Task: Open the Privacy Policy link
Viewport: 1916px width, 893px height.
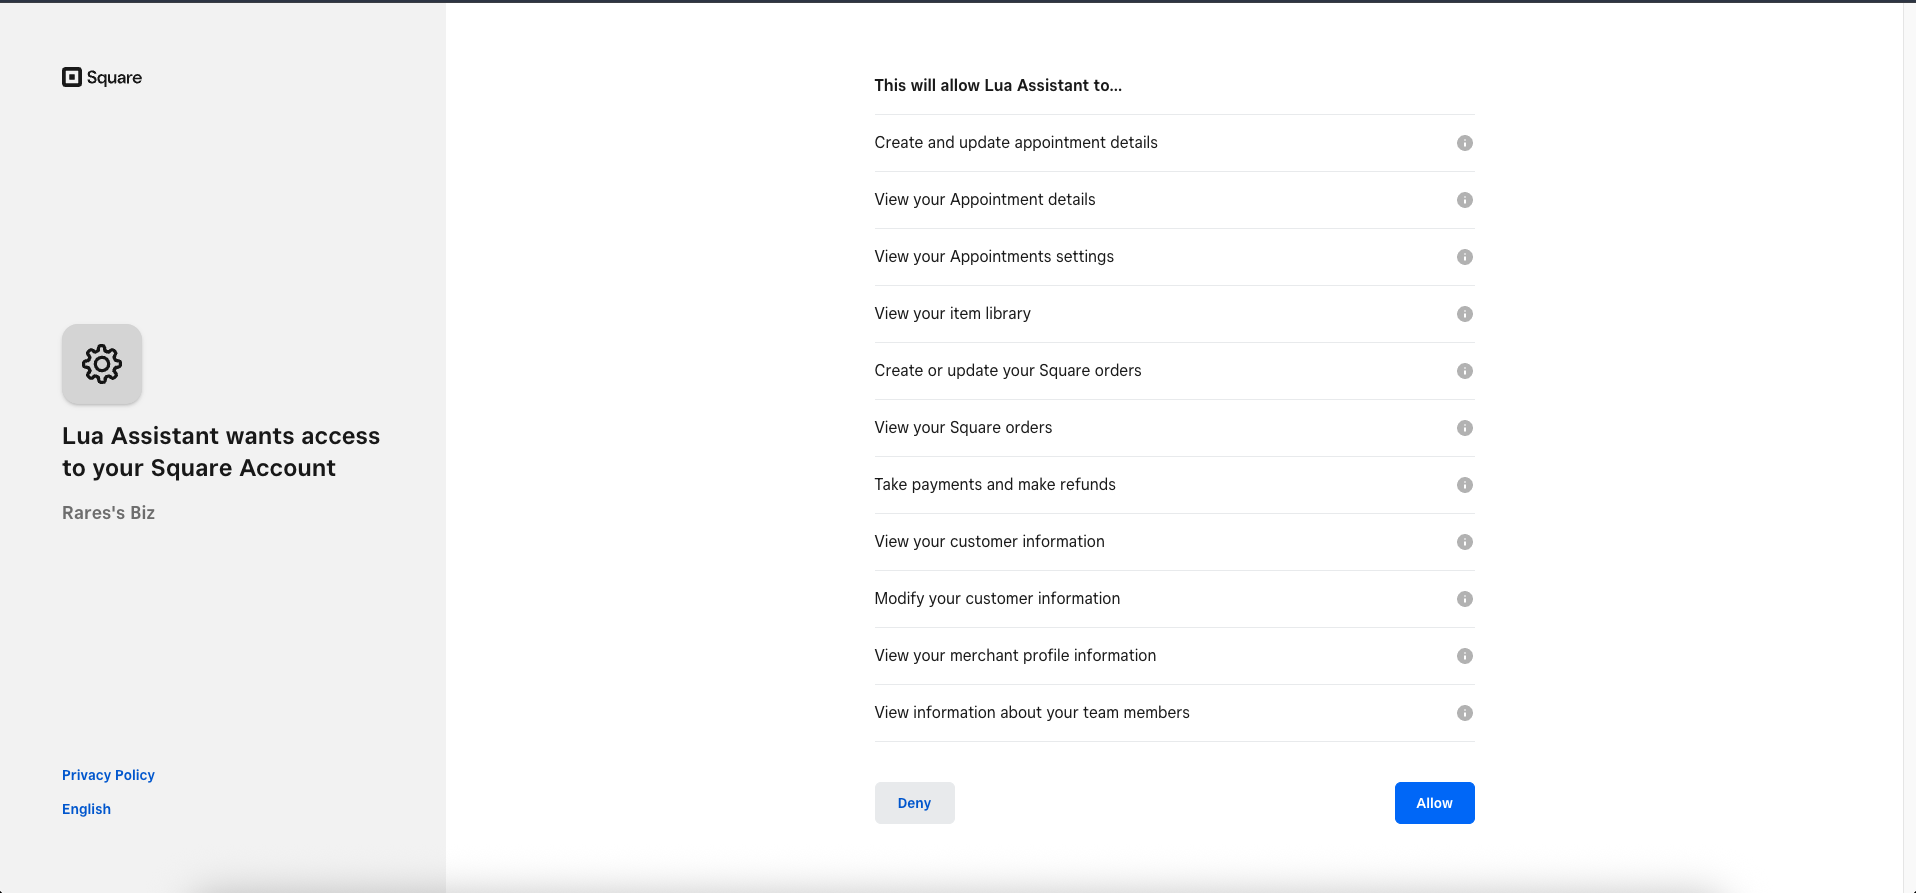Action: click(108, 775)
